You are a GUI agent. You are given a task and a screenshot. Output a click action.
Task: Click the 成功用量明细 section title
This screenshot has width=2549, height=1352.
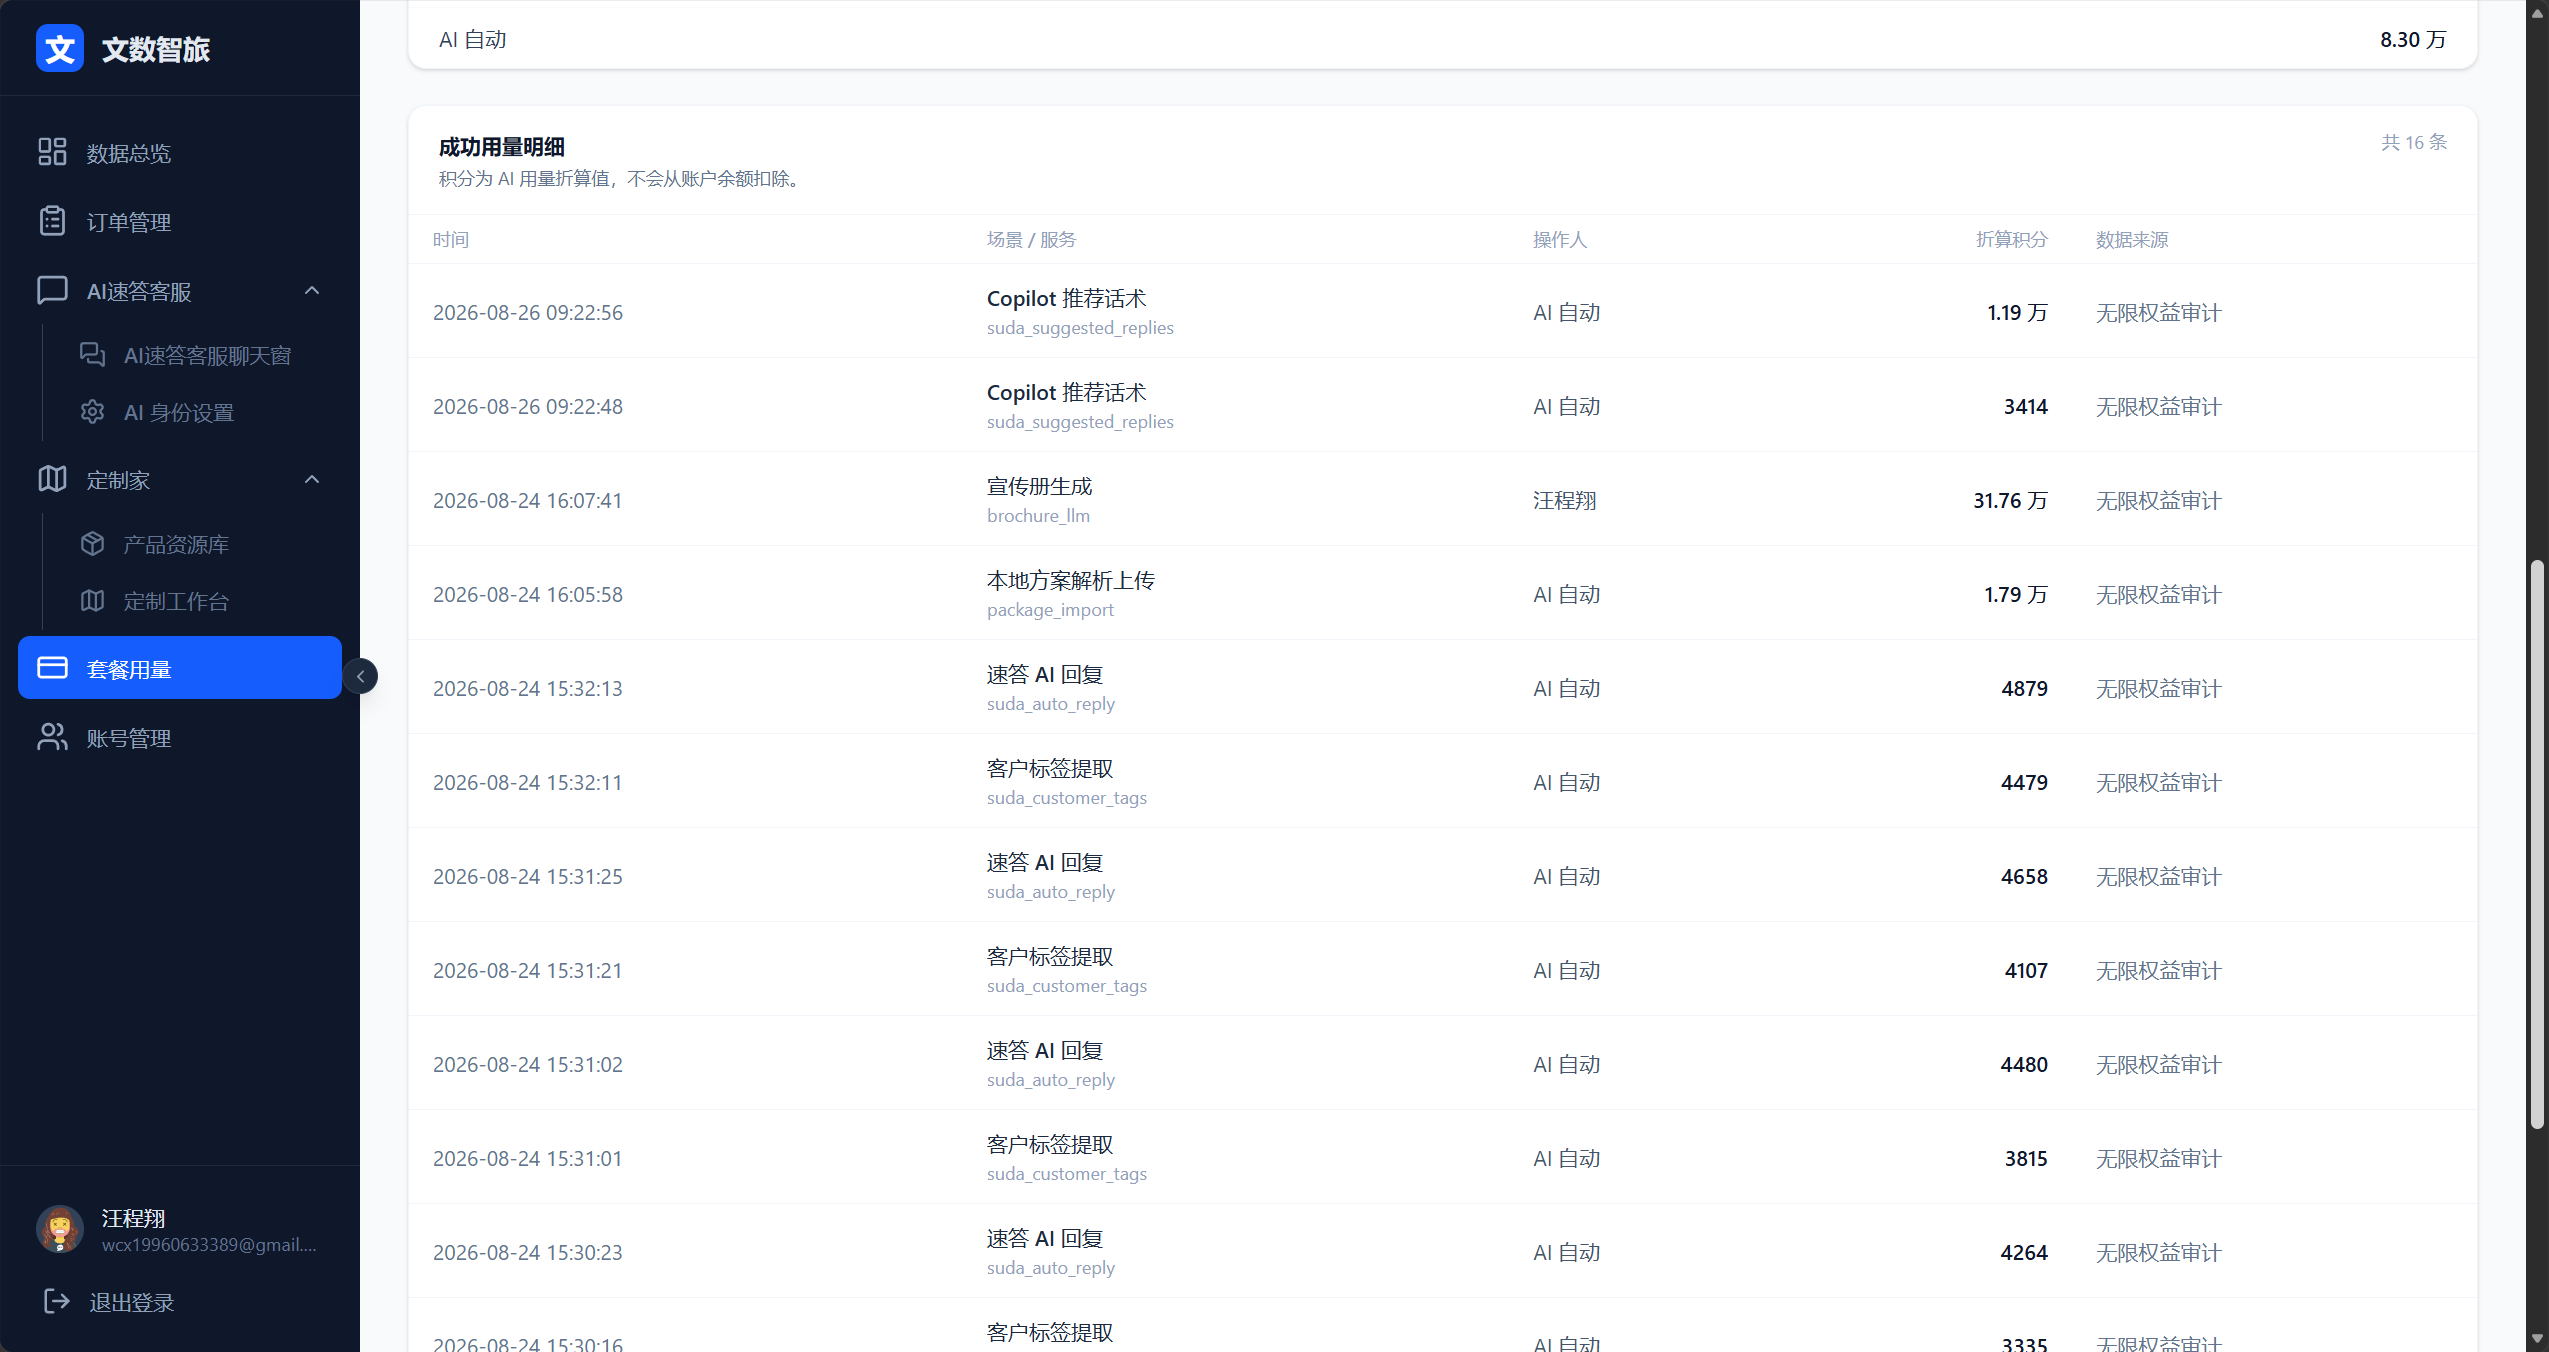(x=502, y=147)
